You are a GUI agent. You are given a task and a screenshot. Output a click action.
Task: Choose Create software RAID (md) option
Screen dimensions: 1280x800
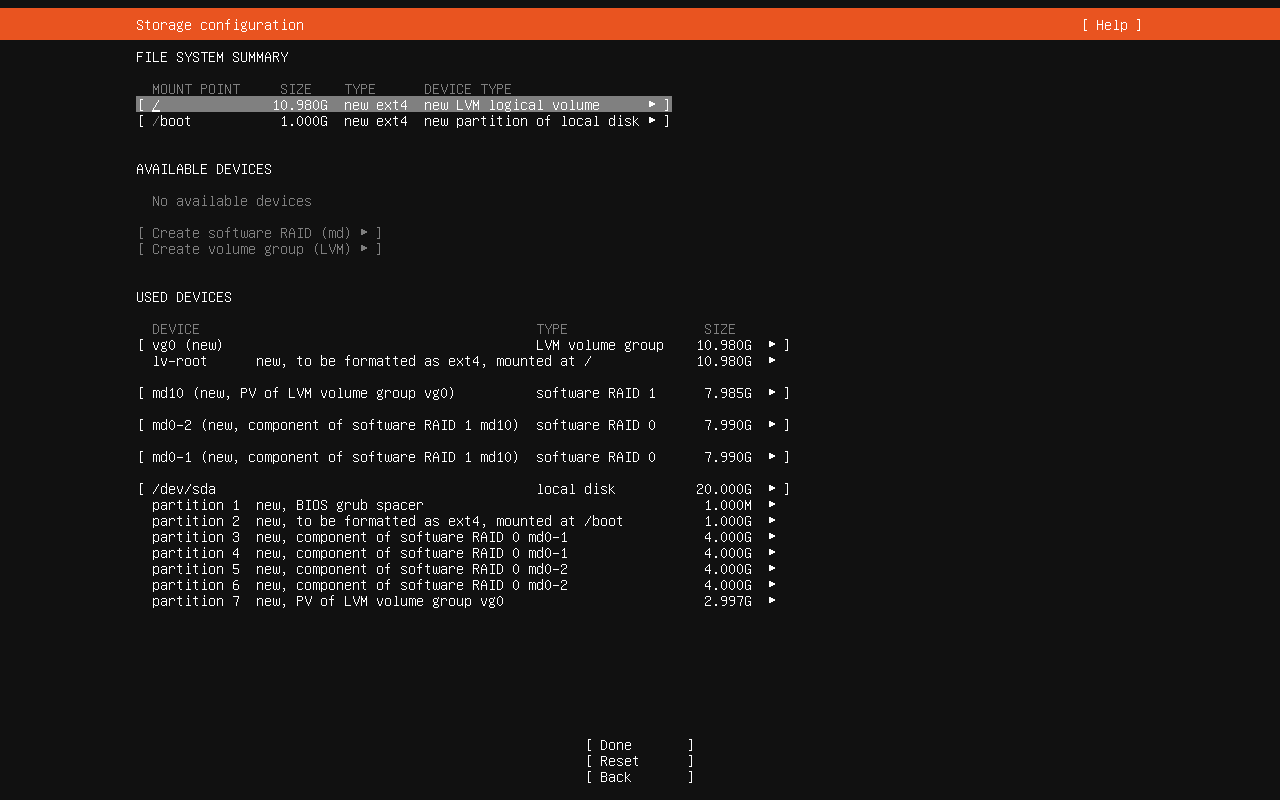(260, 233)
